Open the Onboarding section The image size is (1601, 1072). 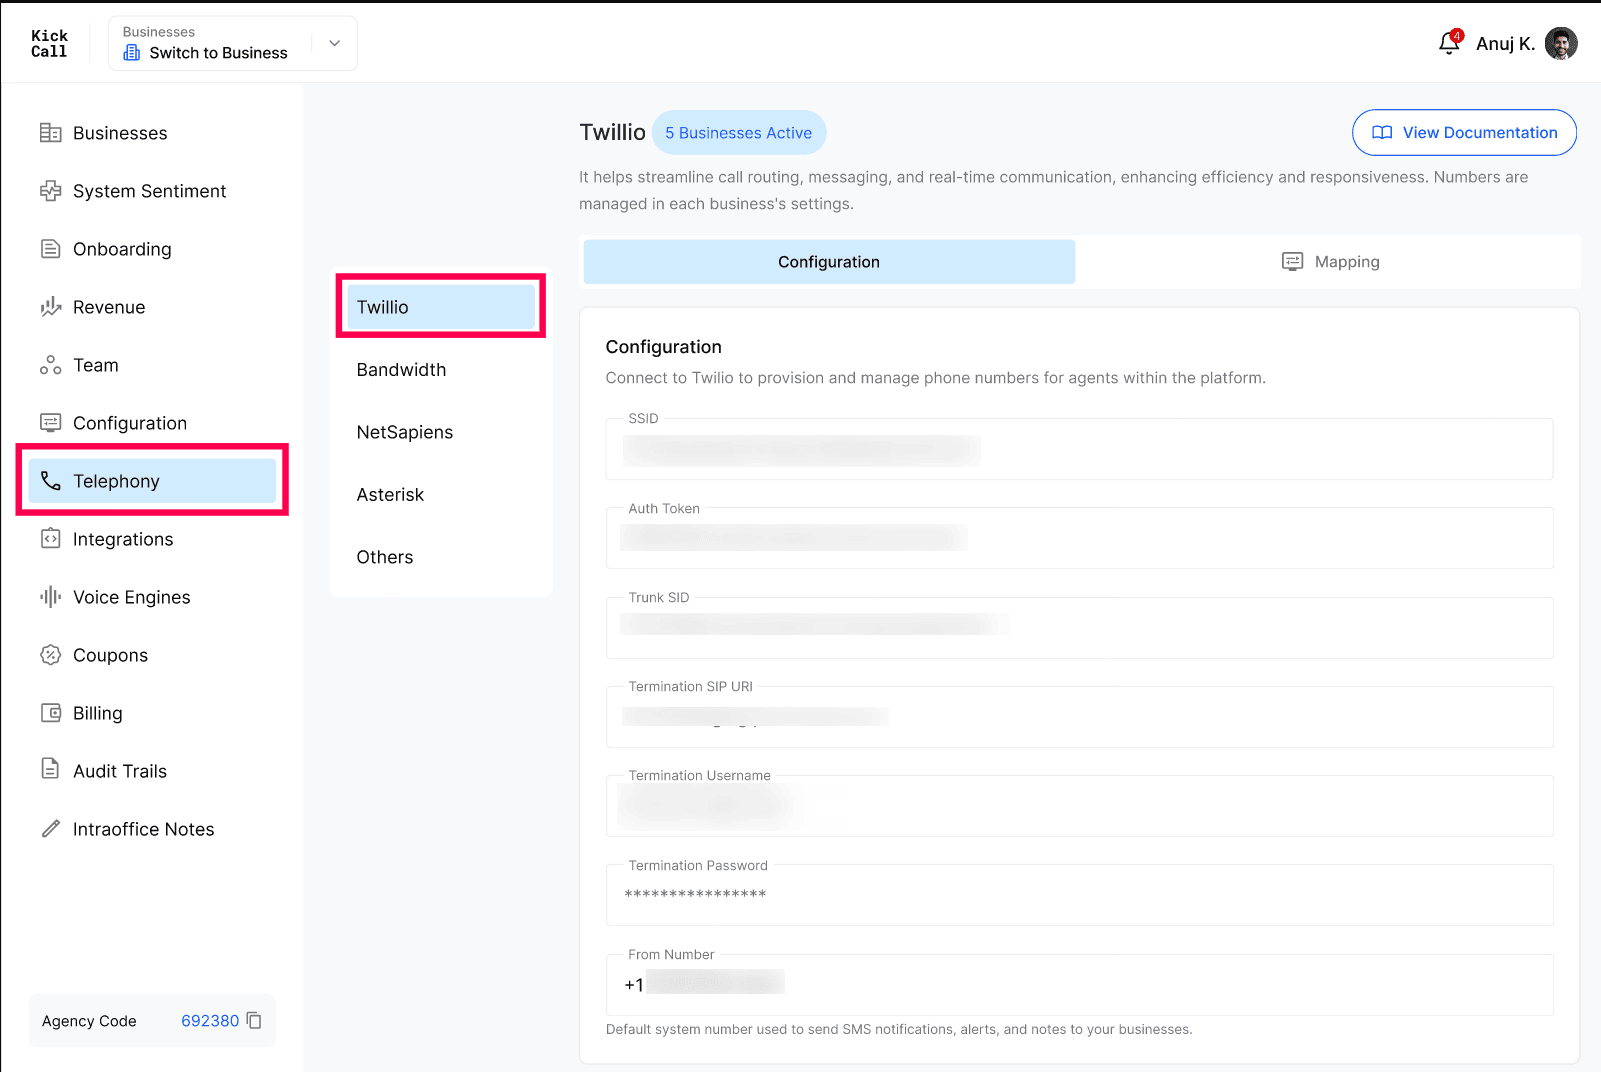[x=152, y=249]
